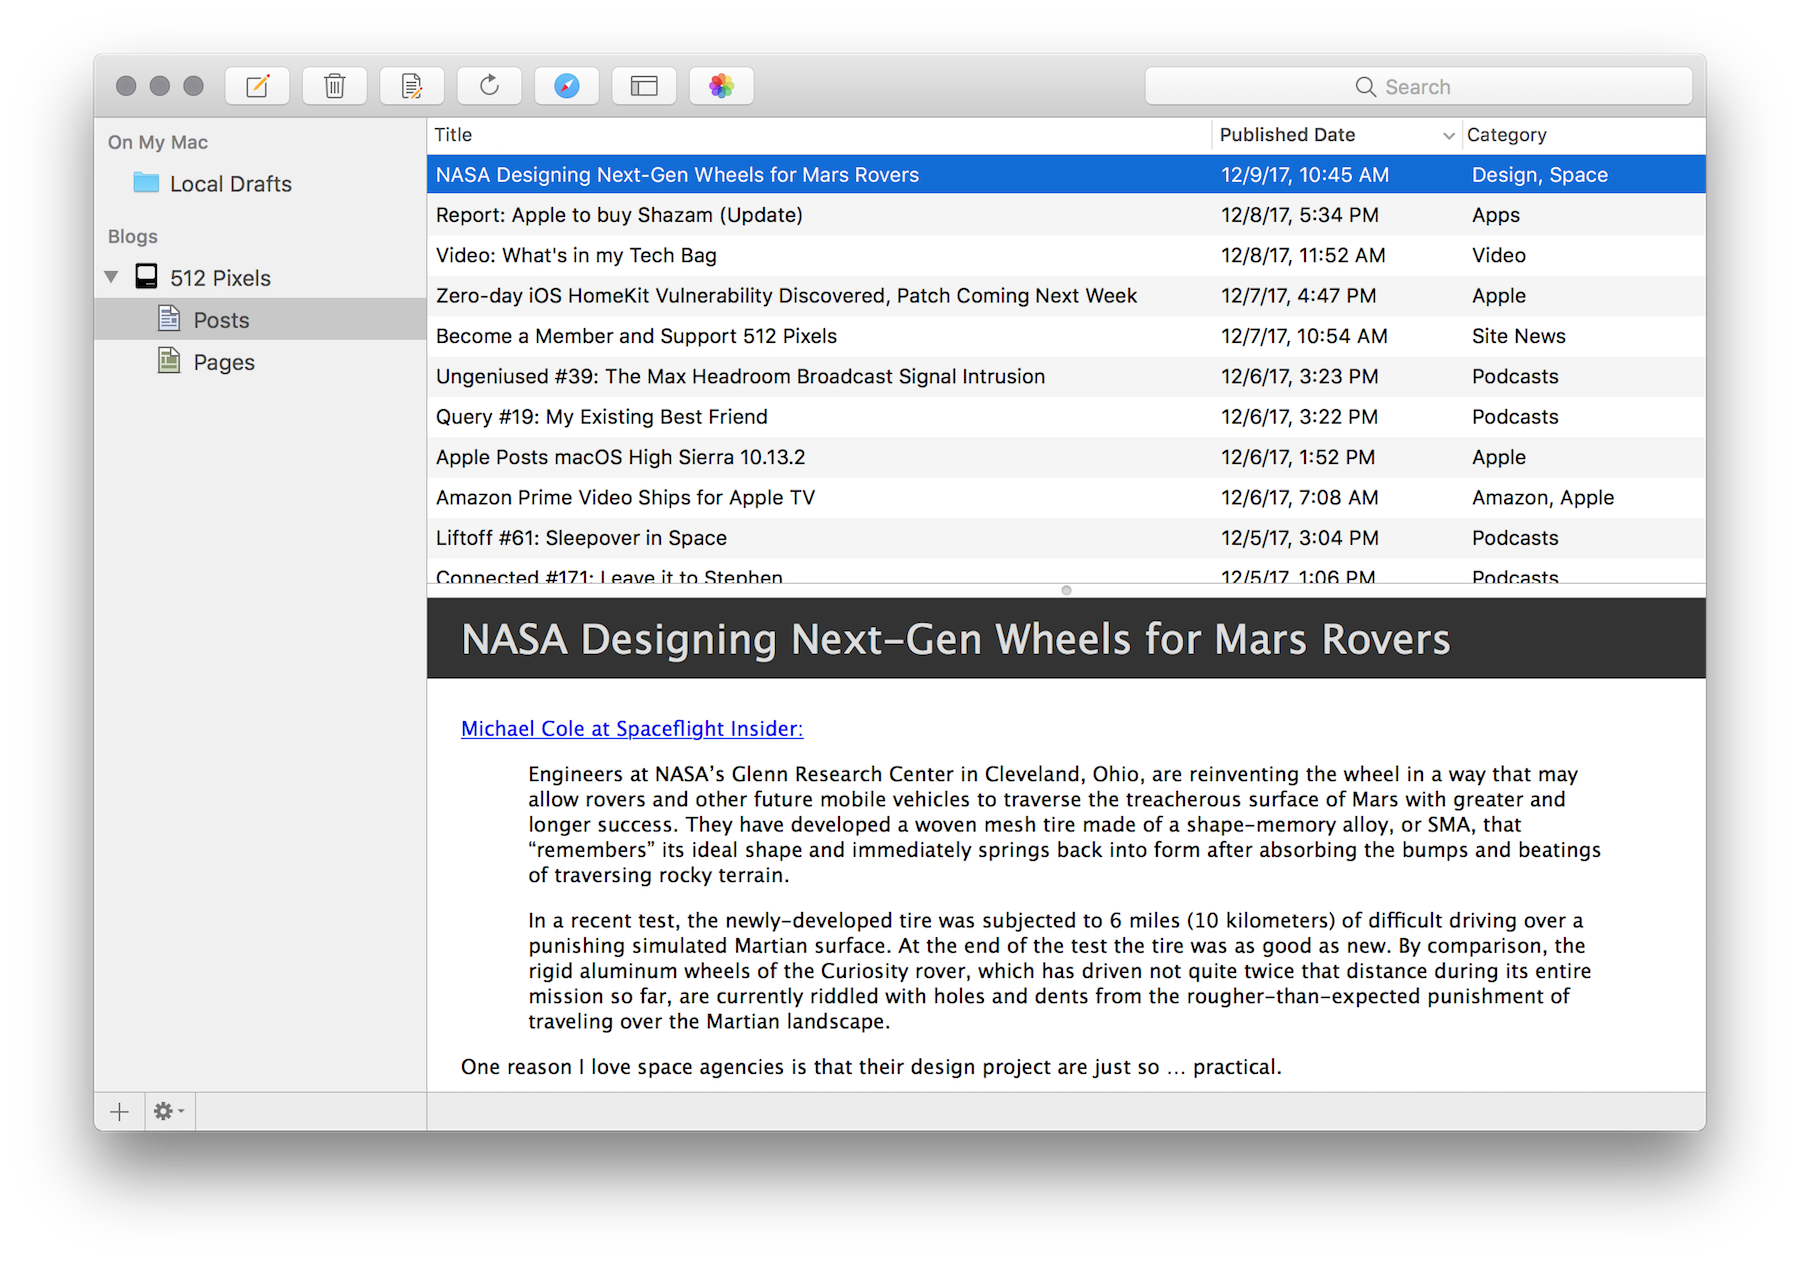The image size is (1800, 1265).
Task: Click the 'Amazon, Apple' category cell
Action: (x=1543, y=497)
